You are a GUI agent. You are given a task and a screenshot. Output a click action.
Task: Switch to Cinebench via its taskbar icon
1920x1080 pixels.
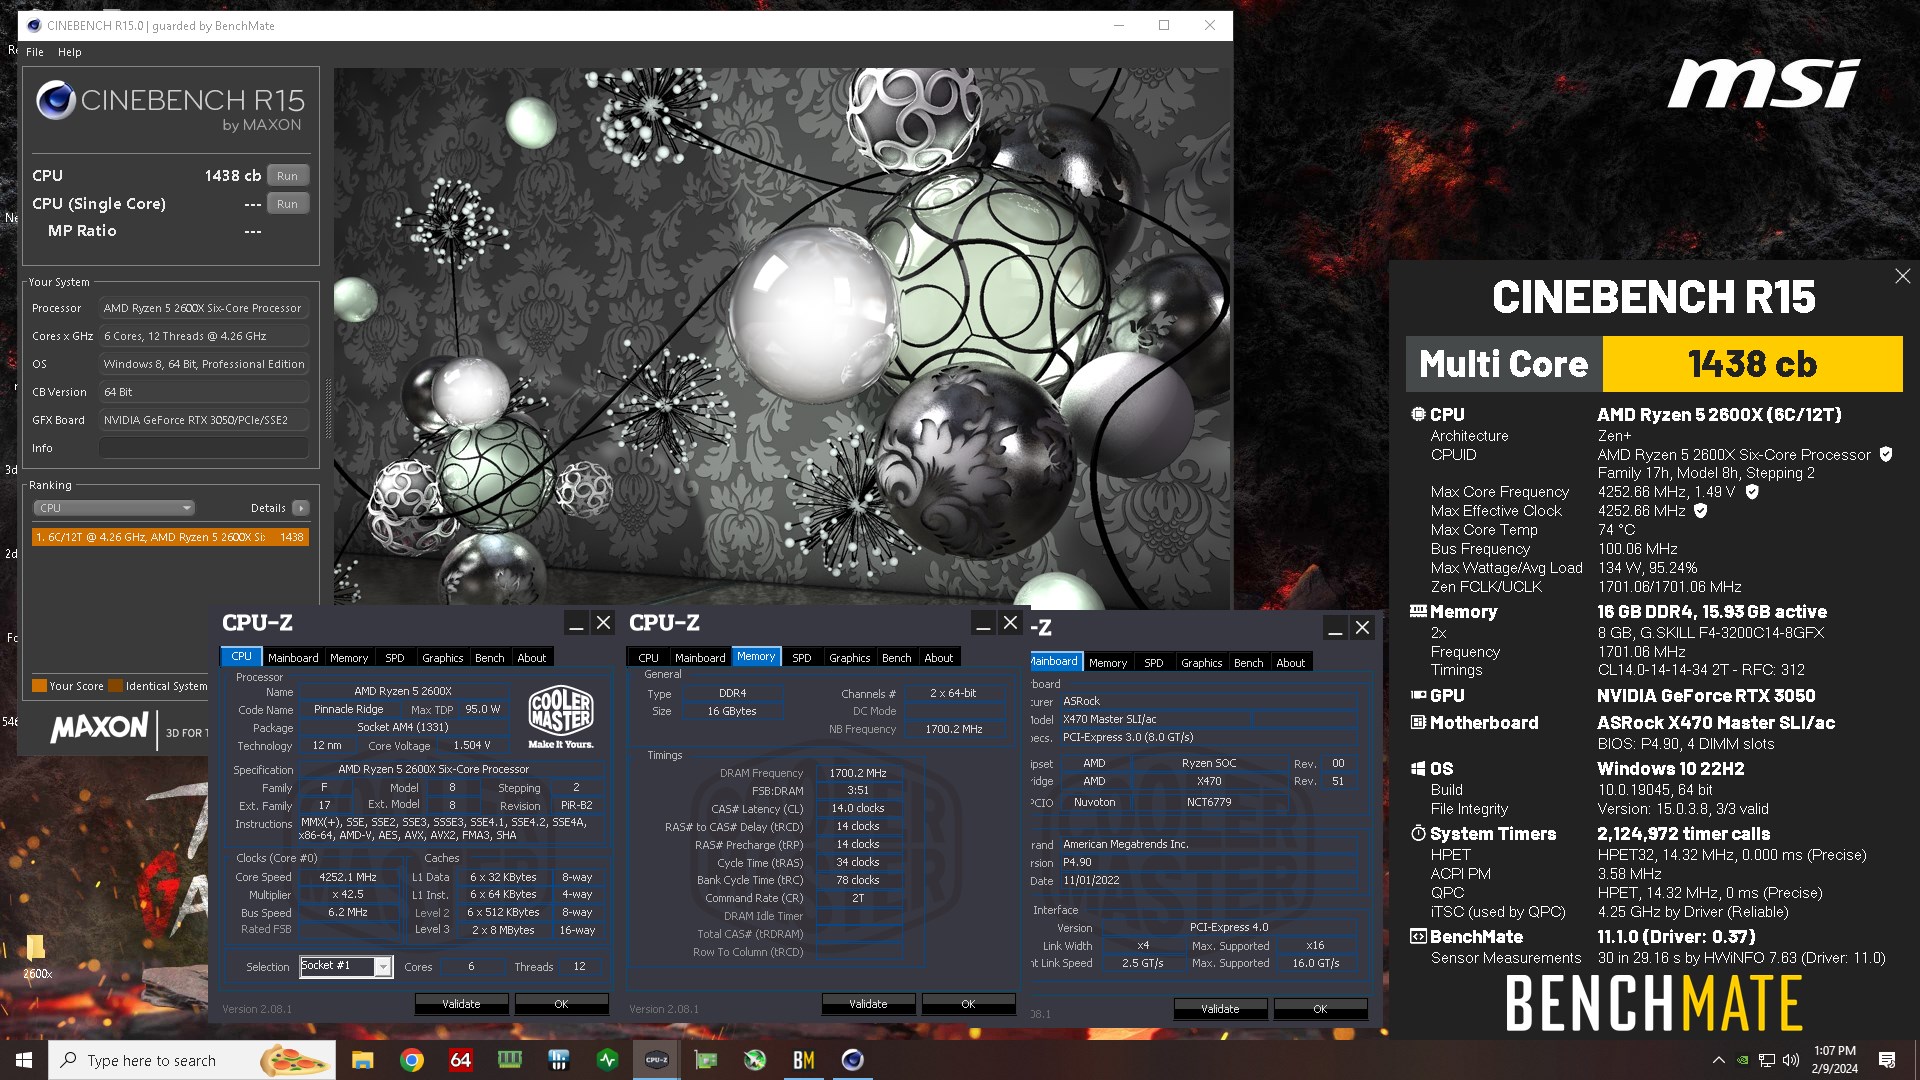click(852, 1060)
